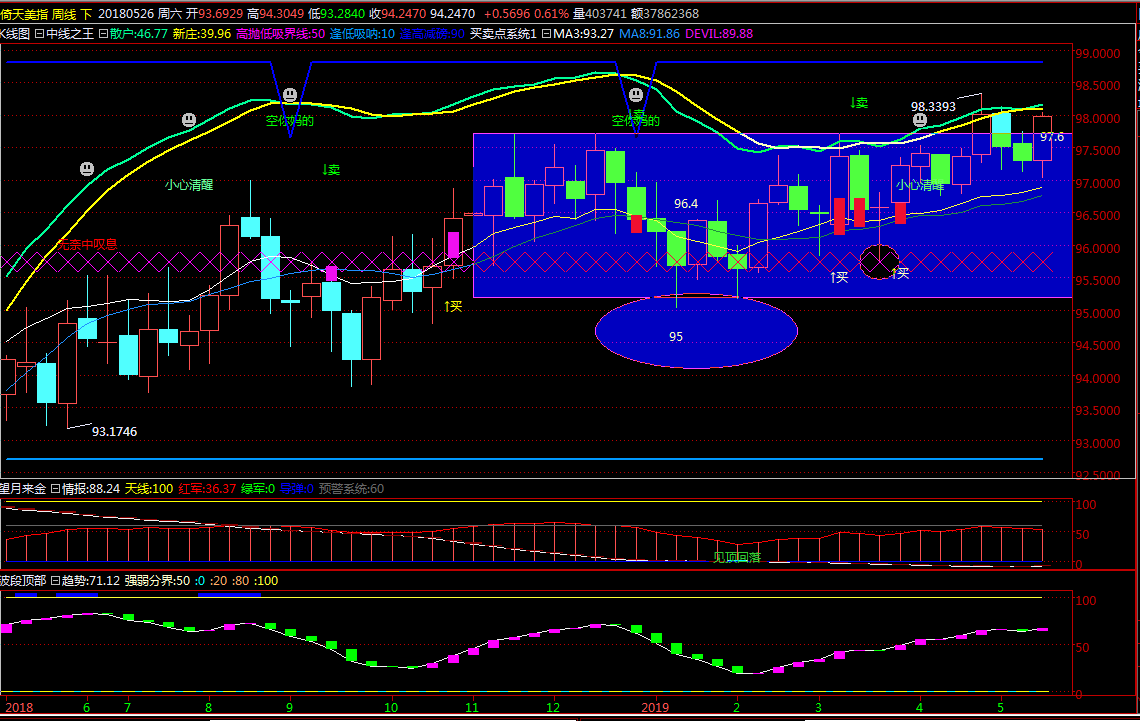Click the yellow ↑买 buy signal marker
Screen dimensions: 1140x721
pos(453,306)
